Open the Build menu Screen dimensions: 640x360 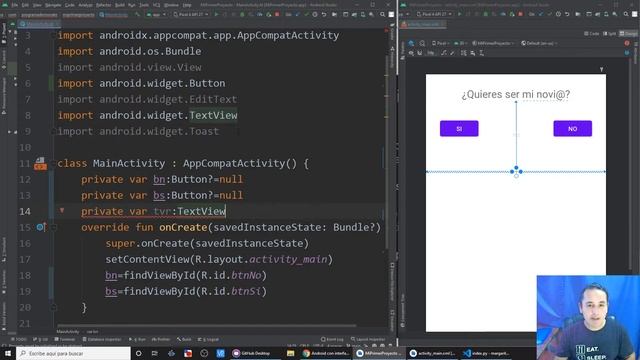pyautogui.click(x=120, y=5)
